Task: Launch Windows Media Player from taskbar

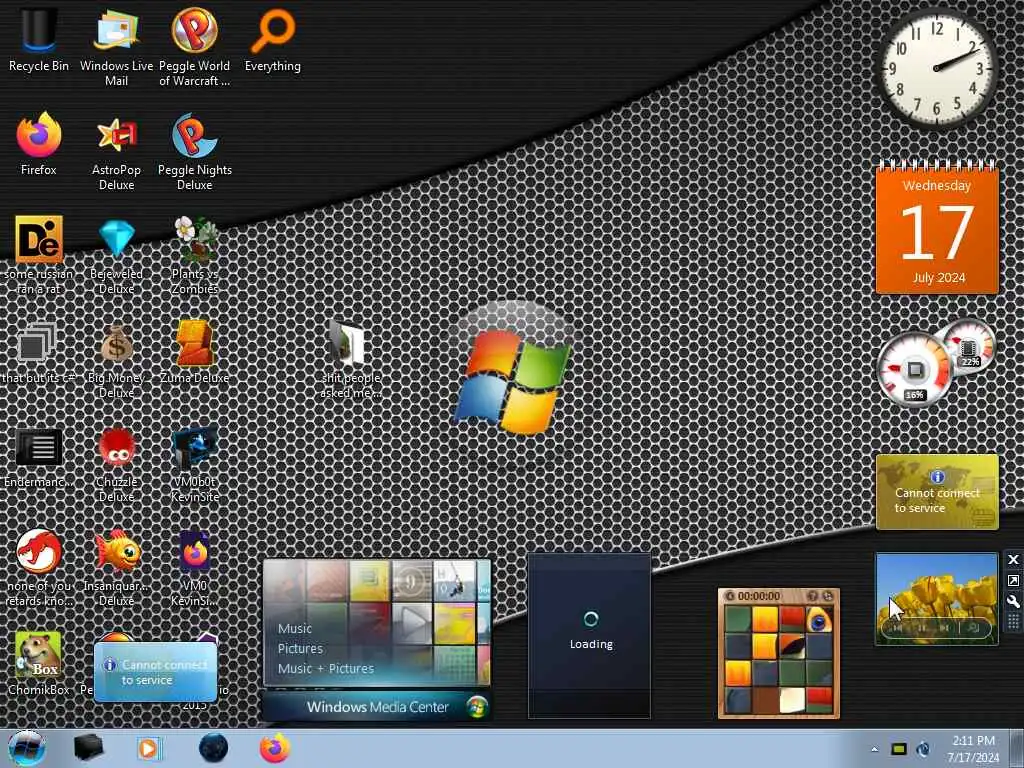Action: [149, 748]
